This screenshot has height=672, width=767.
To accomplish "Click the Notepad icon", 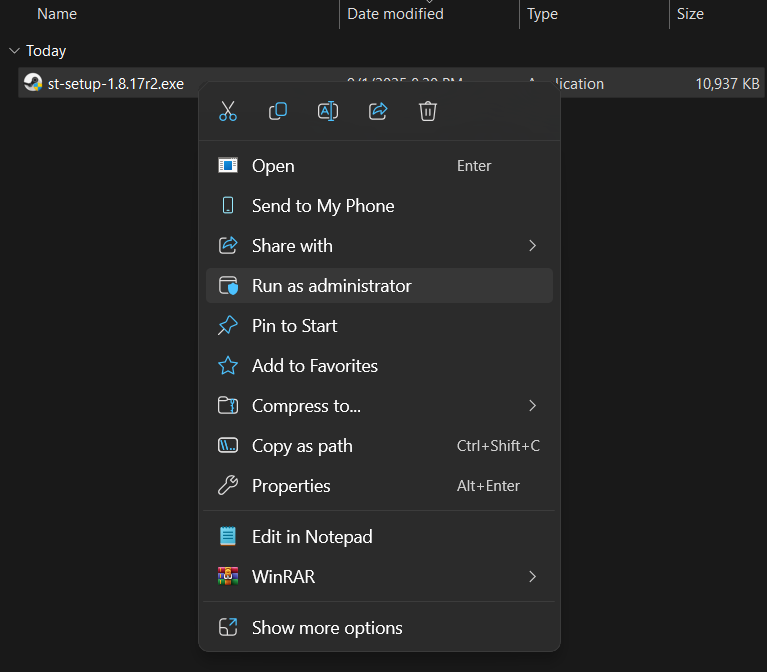I will (228, 537).
